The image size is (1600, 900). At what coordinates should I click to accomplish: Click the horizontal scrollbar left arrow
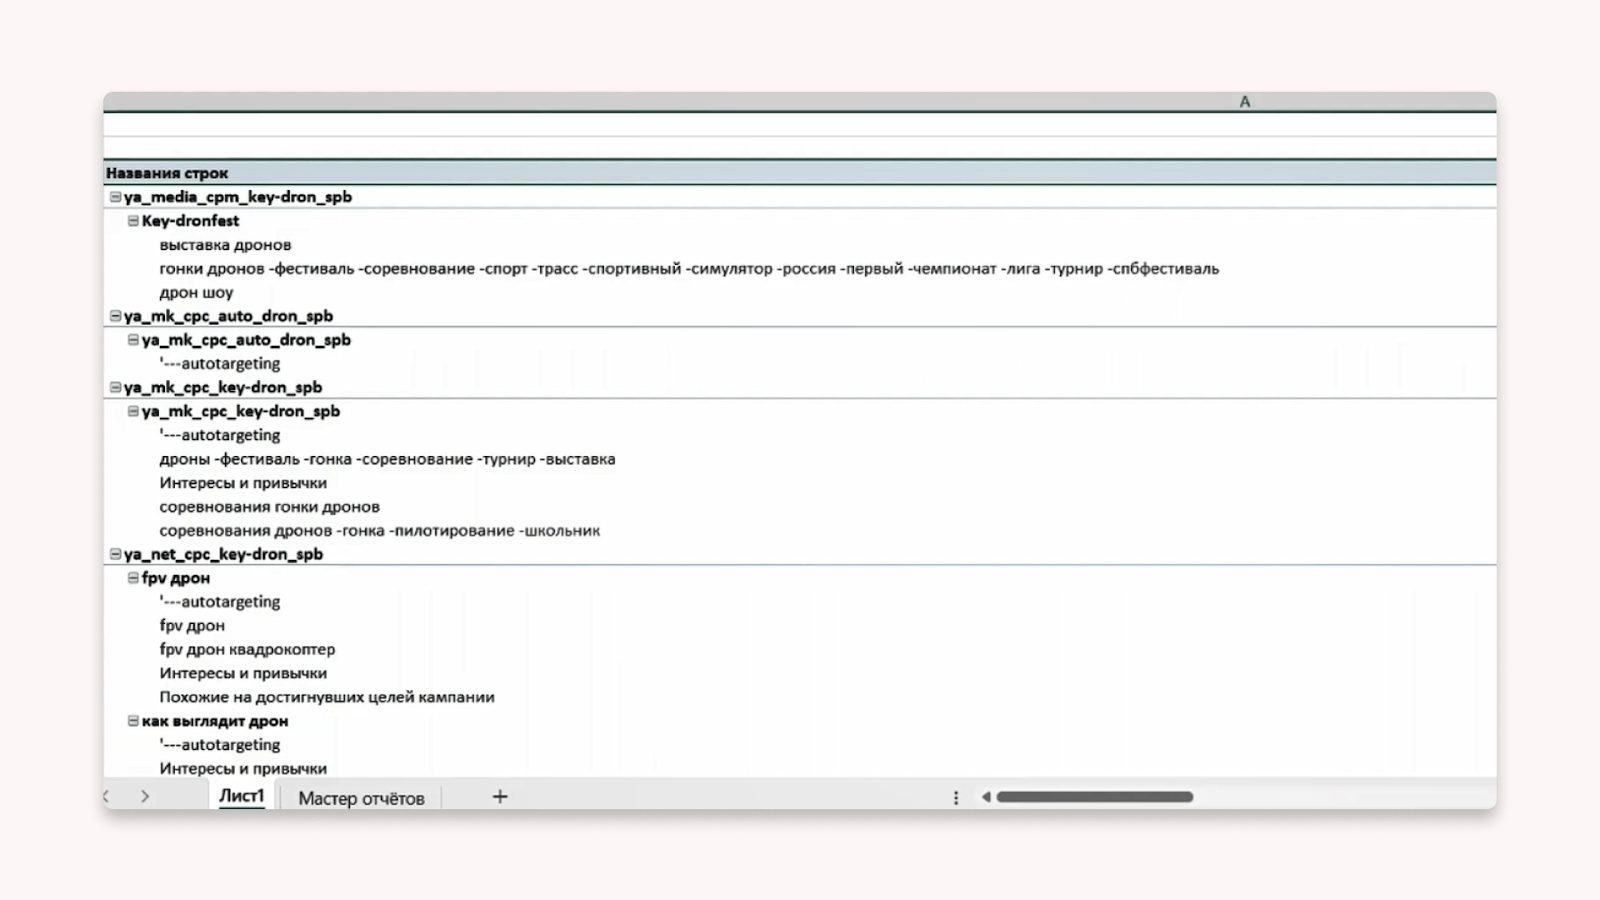click(986, 797)
